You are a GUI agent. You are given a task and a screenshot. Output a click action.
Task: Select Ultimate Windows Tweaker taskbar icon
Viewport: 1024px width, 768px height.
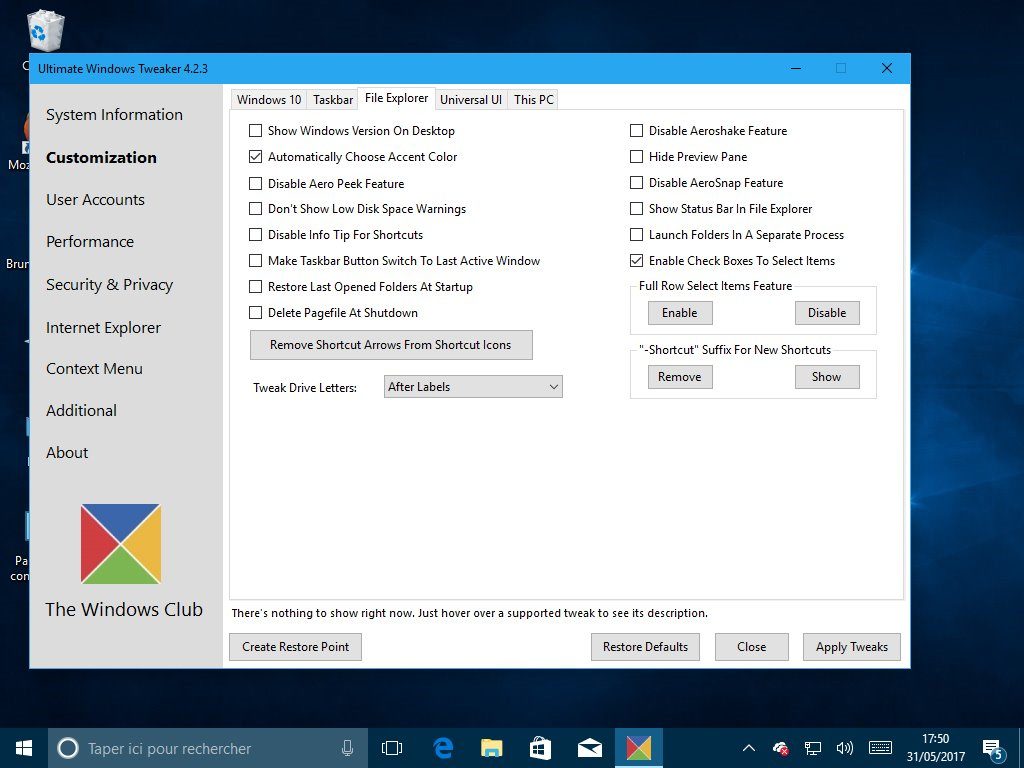(639, 748)
